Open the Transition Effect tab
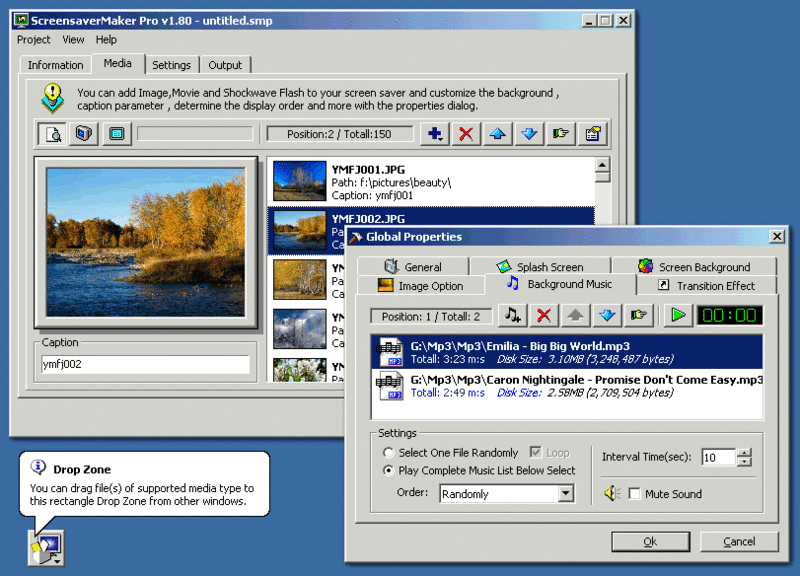800x576 pixels. 707,286
